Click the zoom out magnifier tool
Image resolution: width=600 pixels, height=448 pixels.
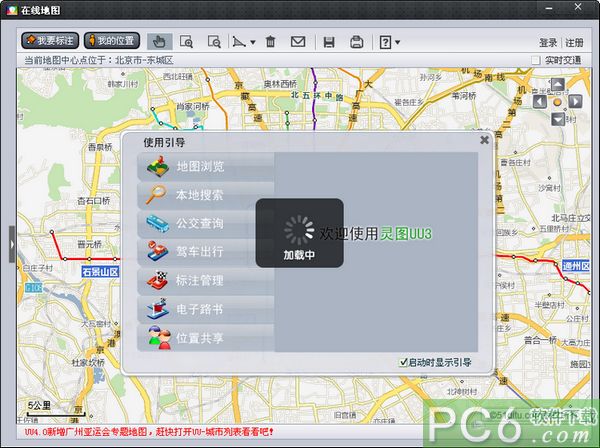[x=214, y=41]
